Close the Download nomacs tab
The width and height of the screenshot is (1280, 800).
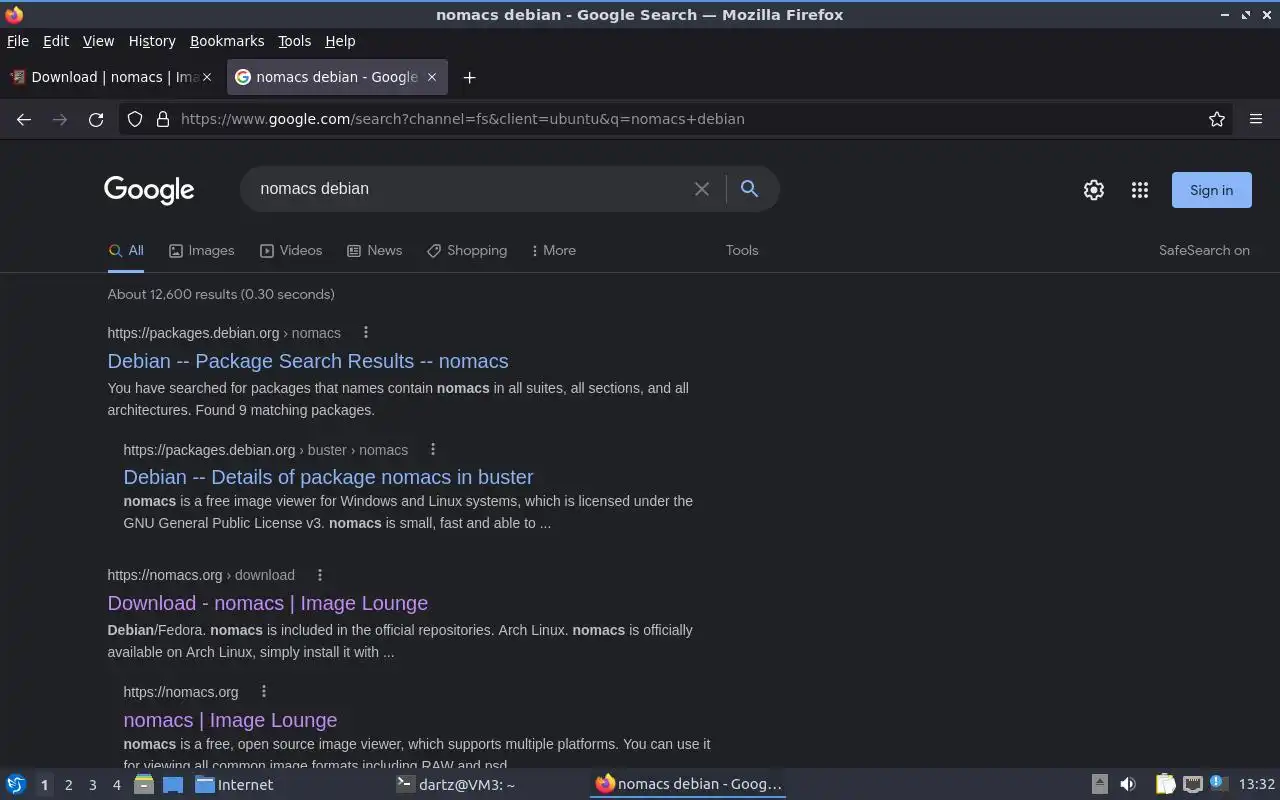tap(207, 77)
